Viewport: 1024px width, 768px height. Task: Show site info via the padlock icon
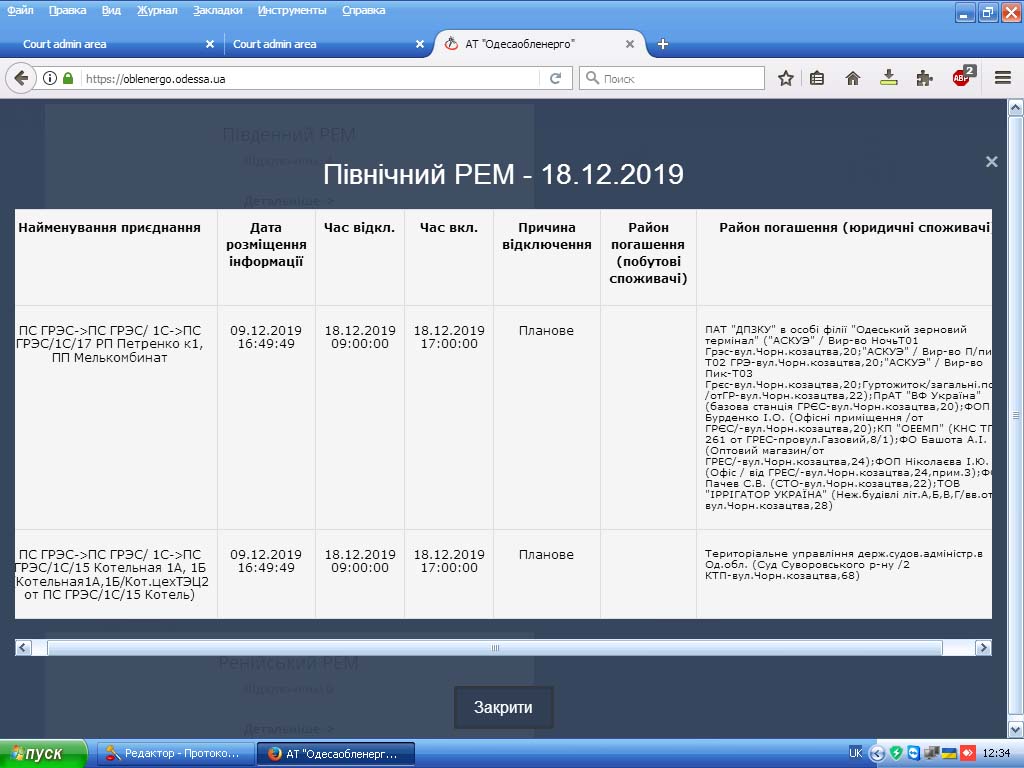[68, 78]
